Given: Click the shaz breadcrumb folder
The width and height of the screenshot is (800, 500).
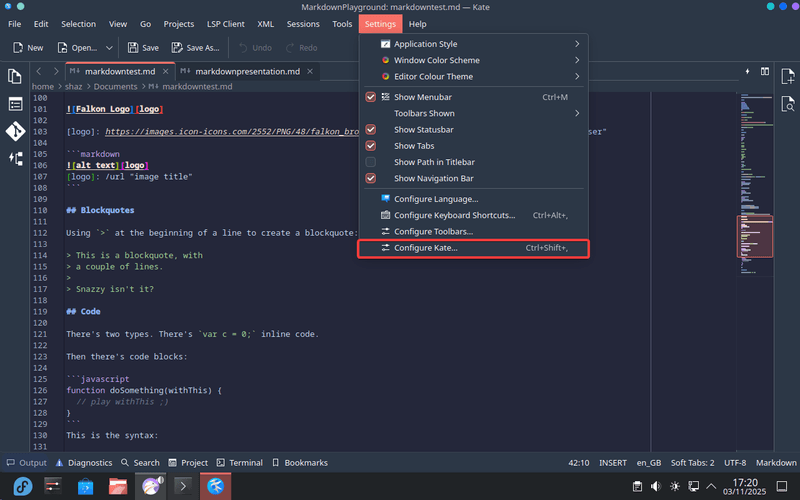Looking at the screenshot, I should click(x=73, y=87).
